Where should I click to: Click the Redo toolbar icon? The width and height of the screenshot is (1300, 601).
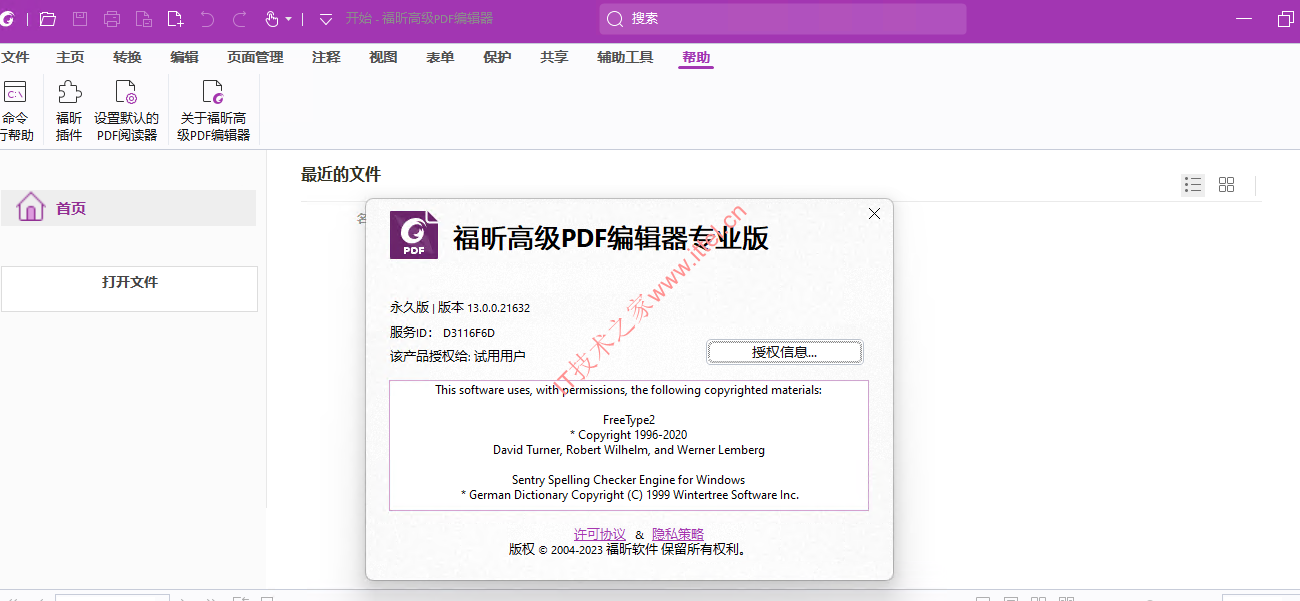click(x=238, y=18)
